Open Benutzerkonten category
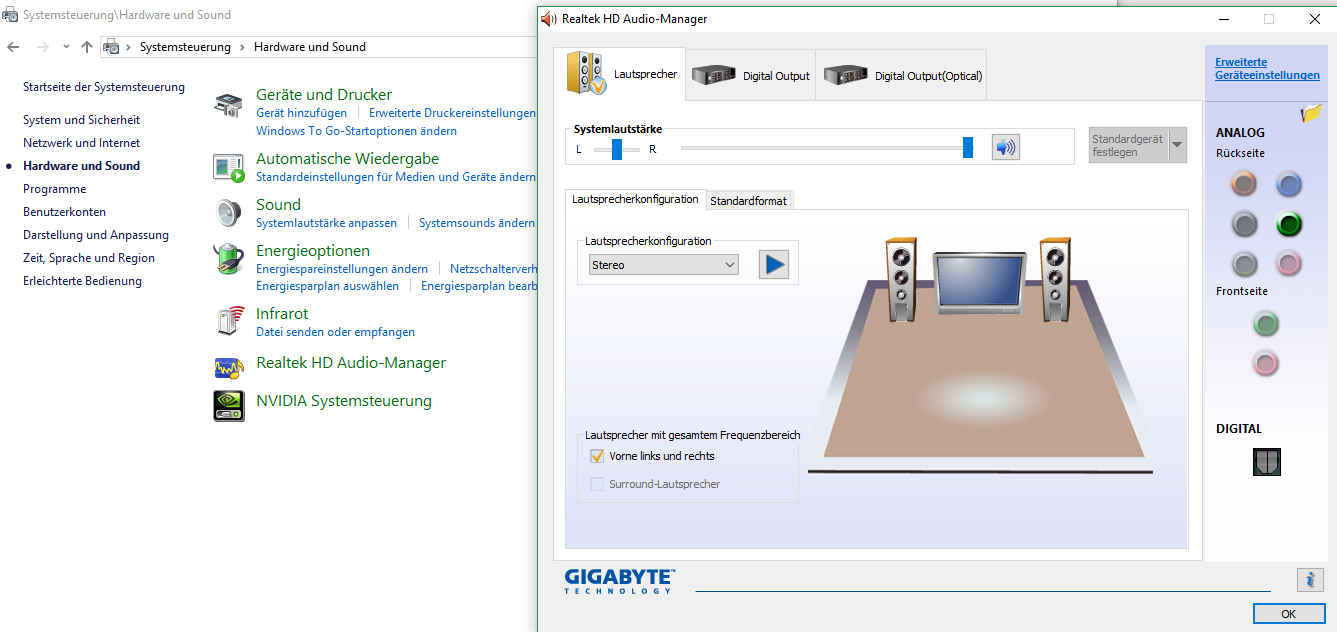The image size is (1337, 632). point(64,212)
